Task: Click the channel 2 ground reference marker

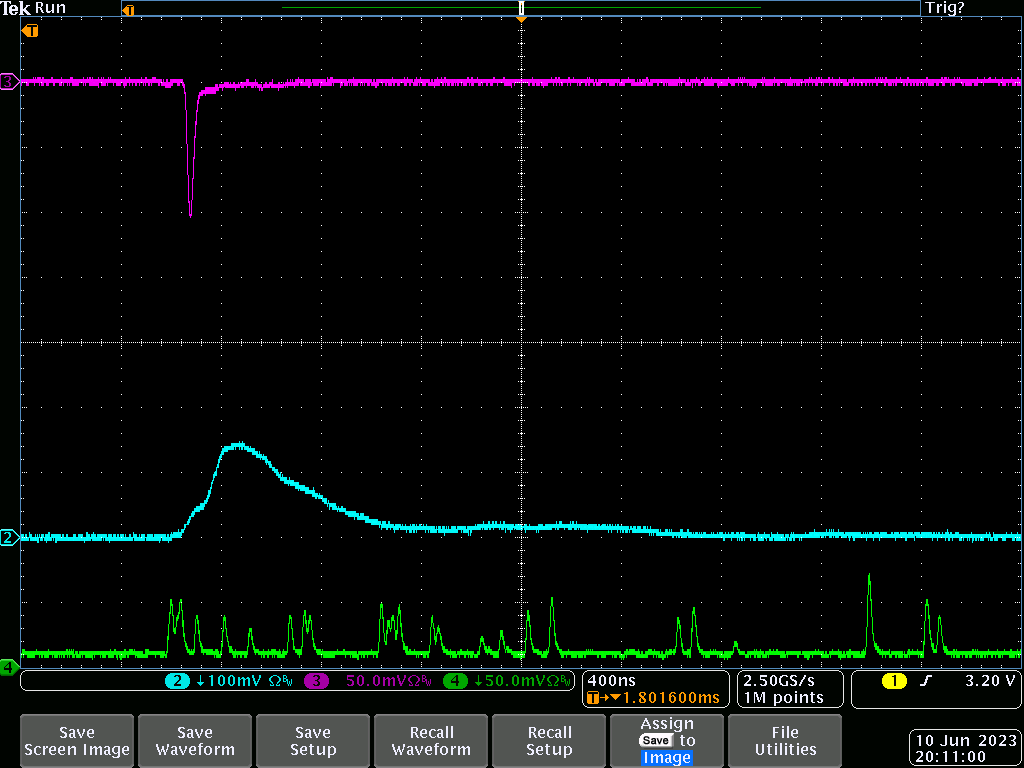Action: pyautogui.click(x=10, y=537)
